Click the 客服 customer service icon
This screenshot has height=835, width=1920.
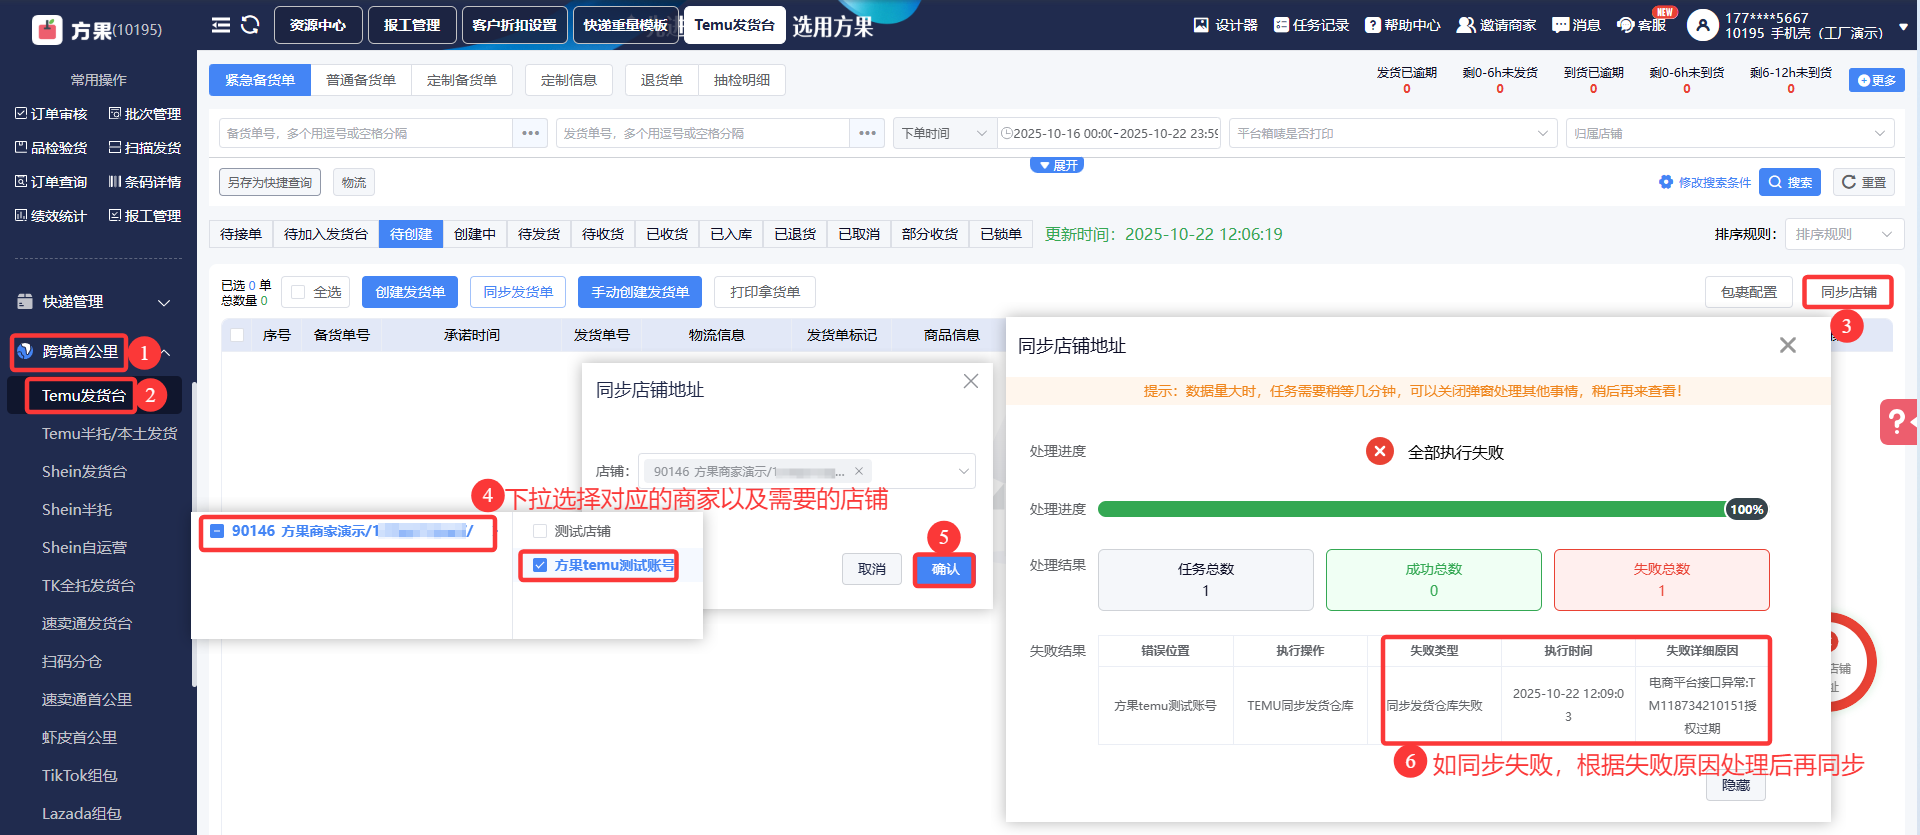click(1626, 25)
